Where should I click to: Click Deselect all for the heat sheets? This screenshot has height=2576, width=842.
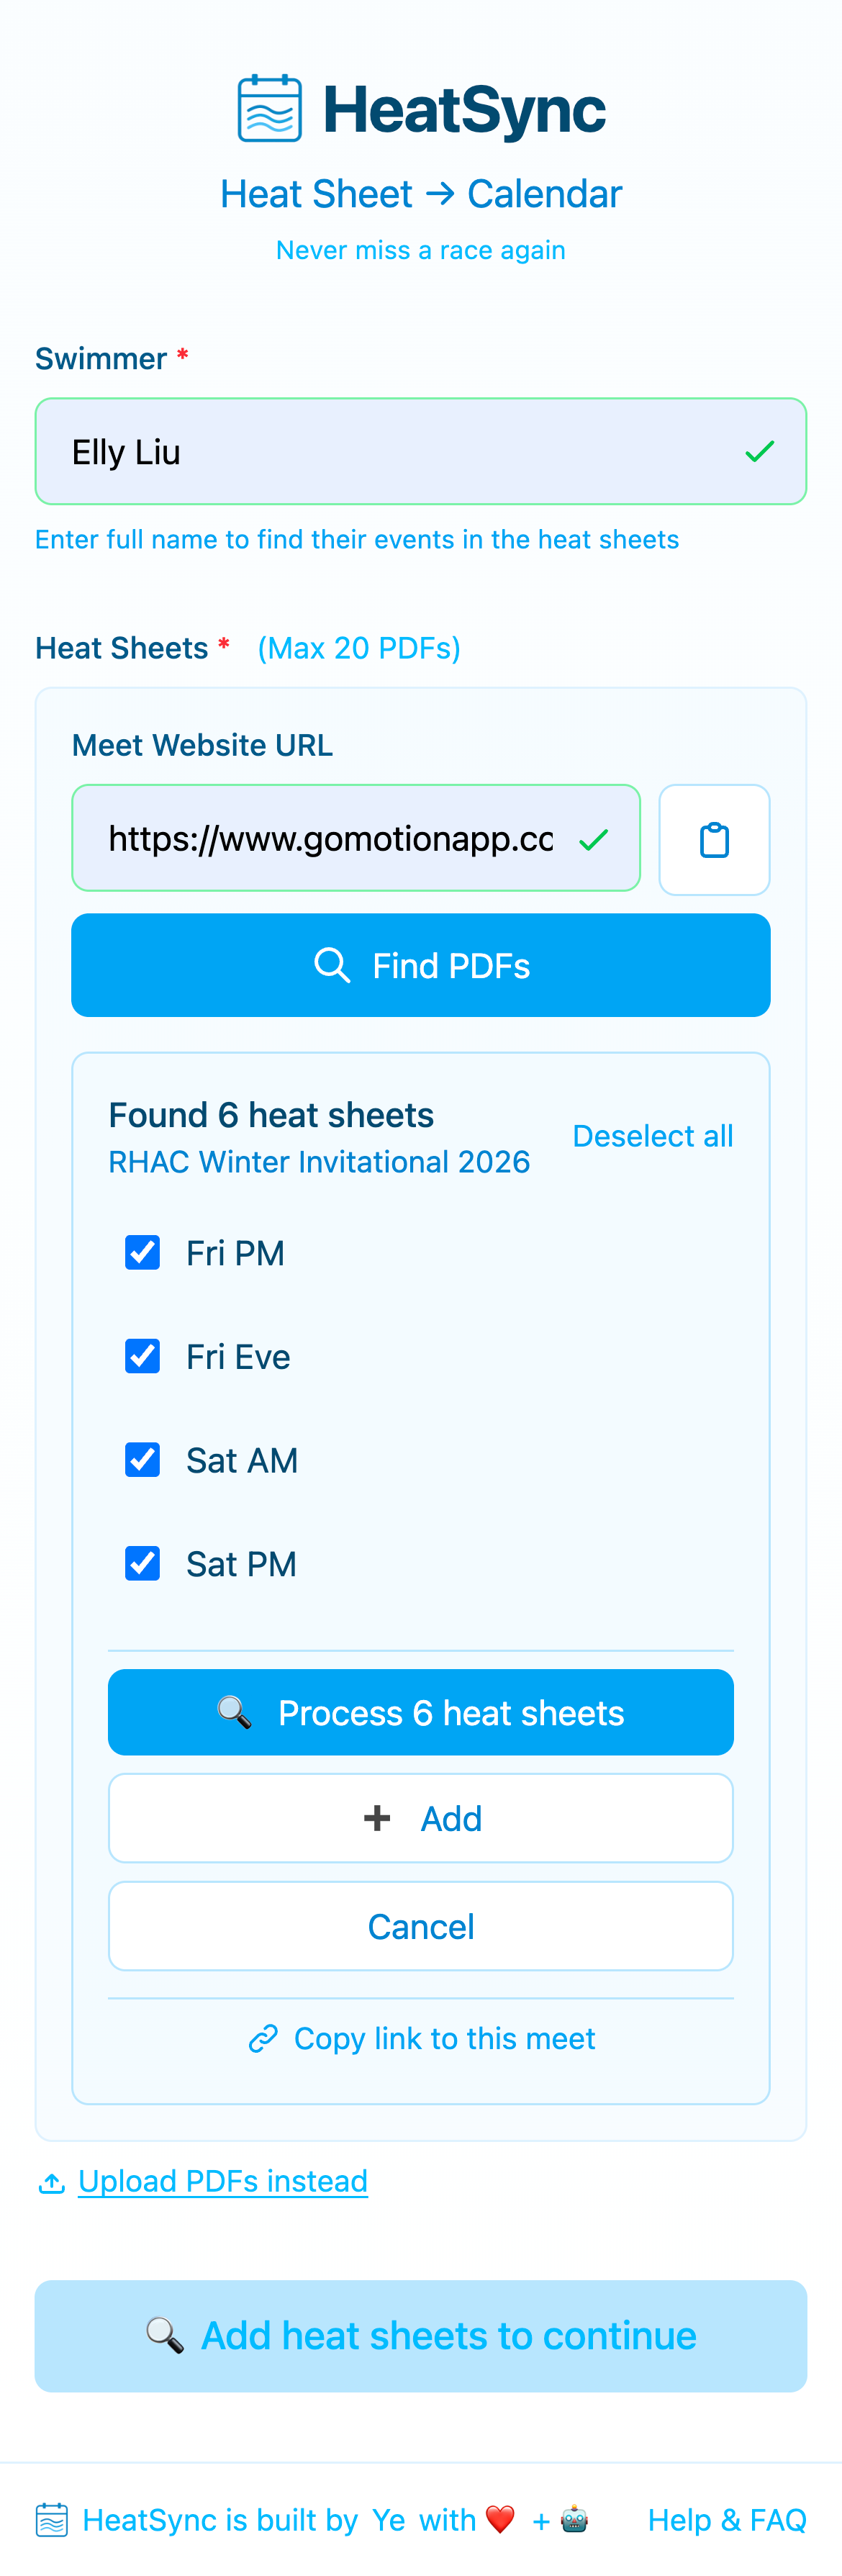click(652, 1135)
